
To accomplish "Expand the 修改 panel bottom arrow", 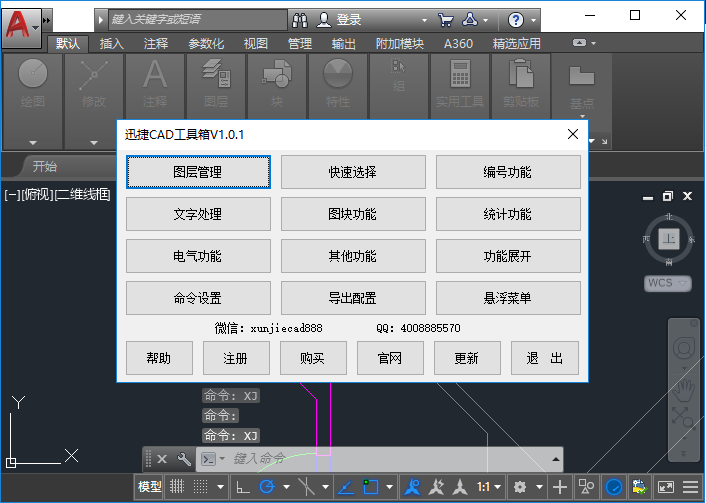I will pos(94,143).
